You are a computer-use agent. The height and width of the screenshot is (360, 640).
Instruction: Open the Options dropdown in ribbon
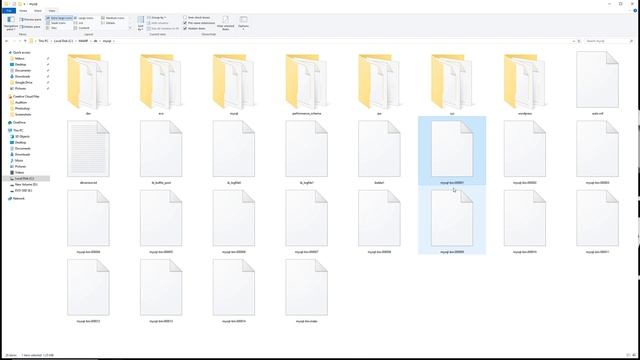[x=243, y=24]
